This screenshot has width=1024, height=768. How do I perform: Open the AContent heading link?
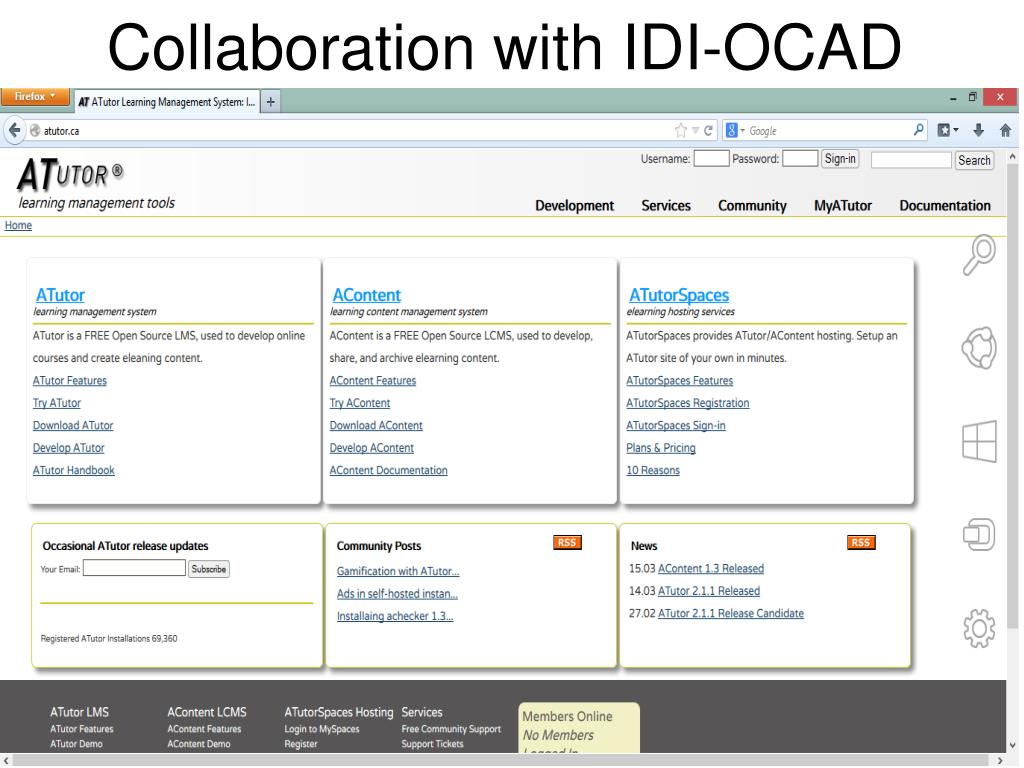pos(366,295)
